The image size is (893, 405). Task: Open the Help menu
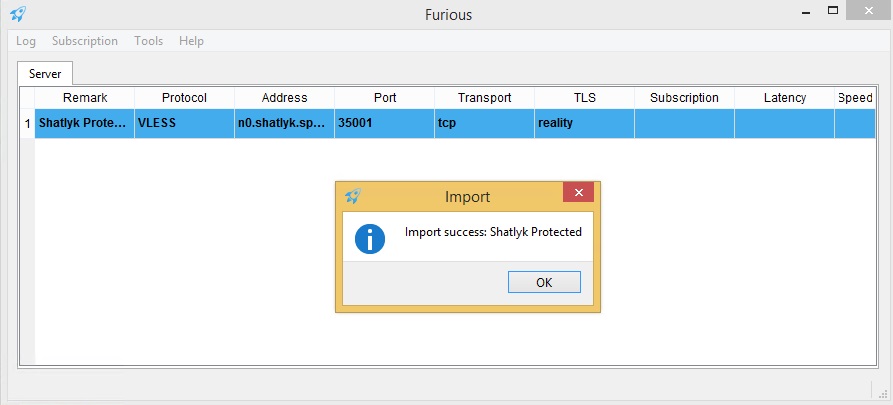pyautogui.click(x=191, y=41)
